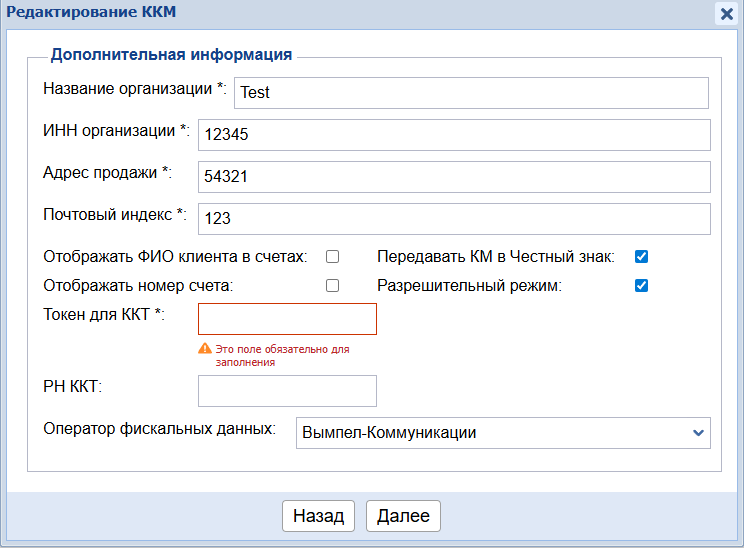
Task: Click the РН ККТ input field
Action: pos(288,391)
